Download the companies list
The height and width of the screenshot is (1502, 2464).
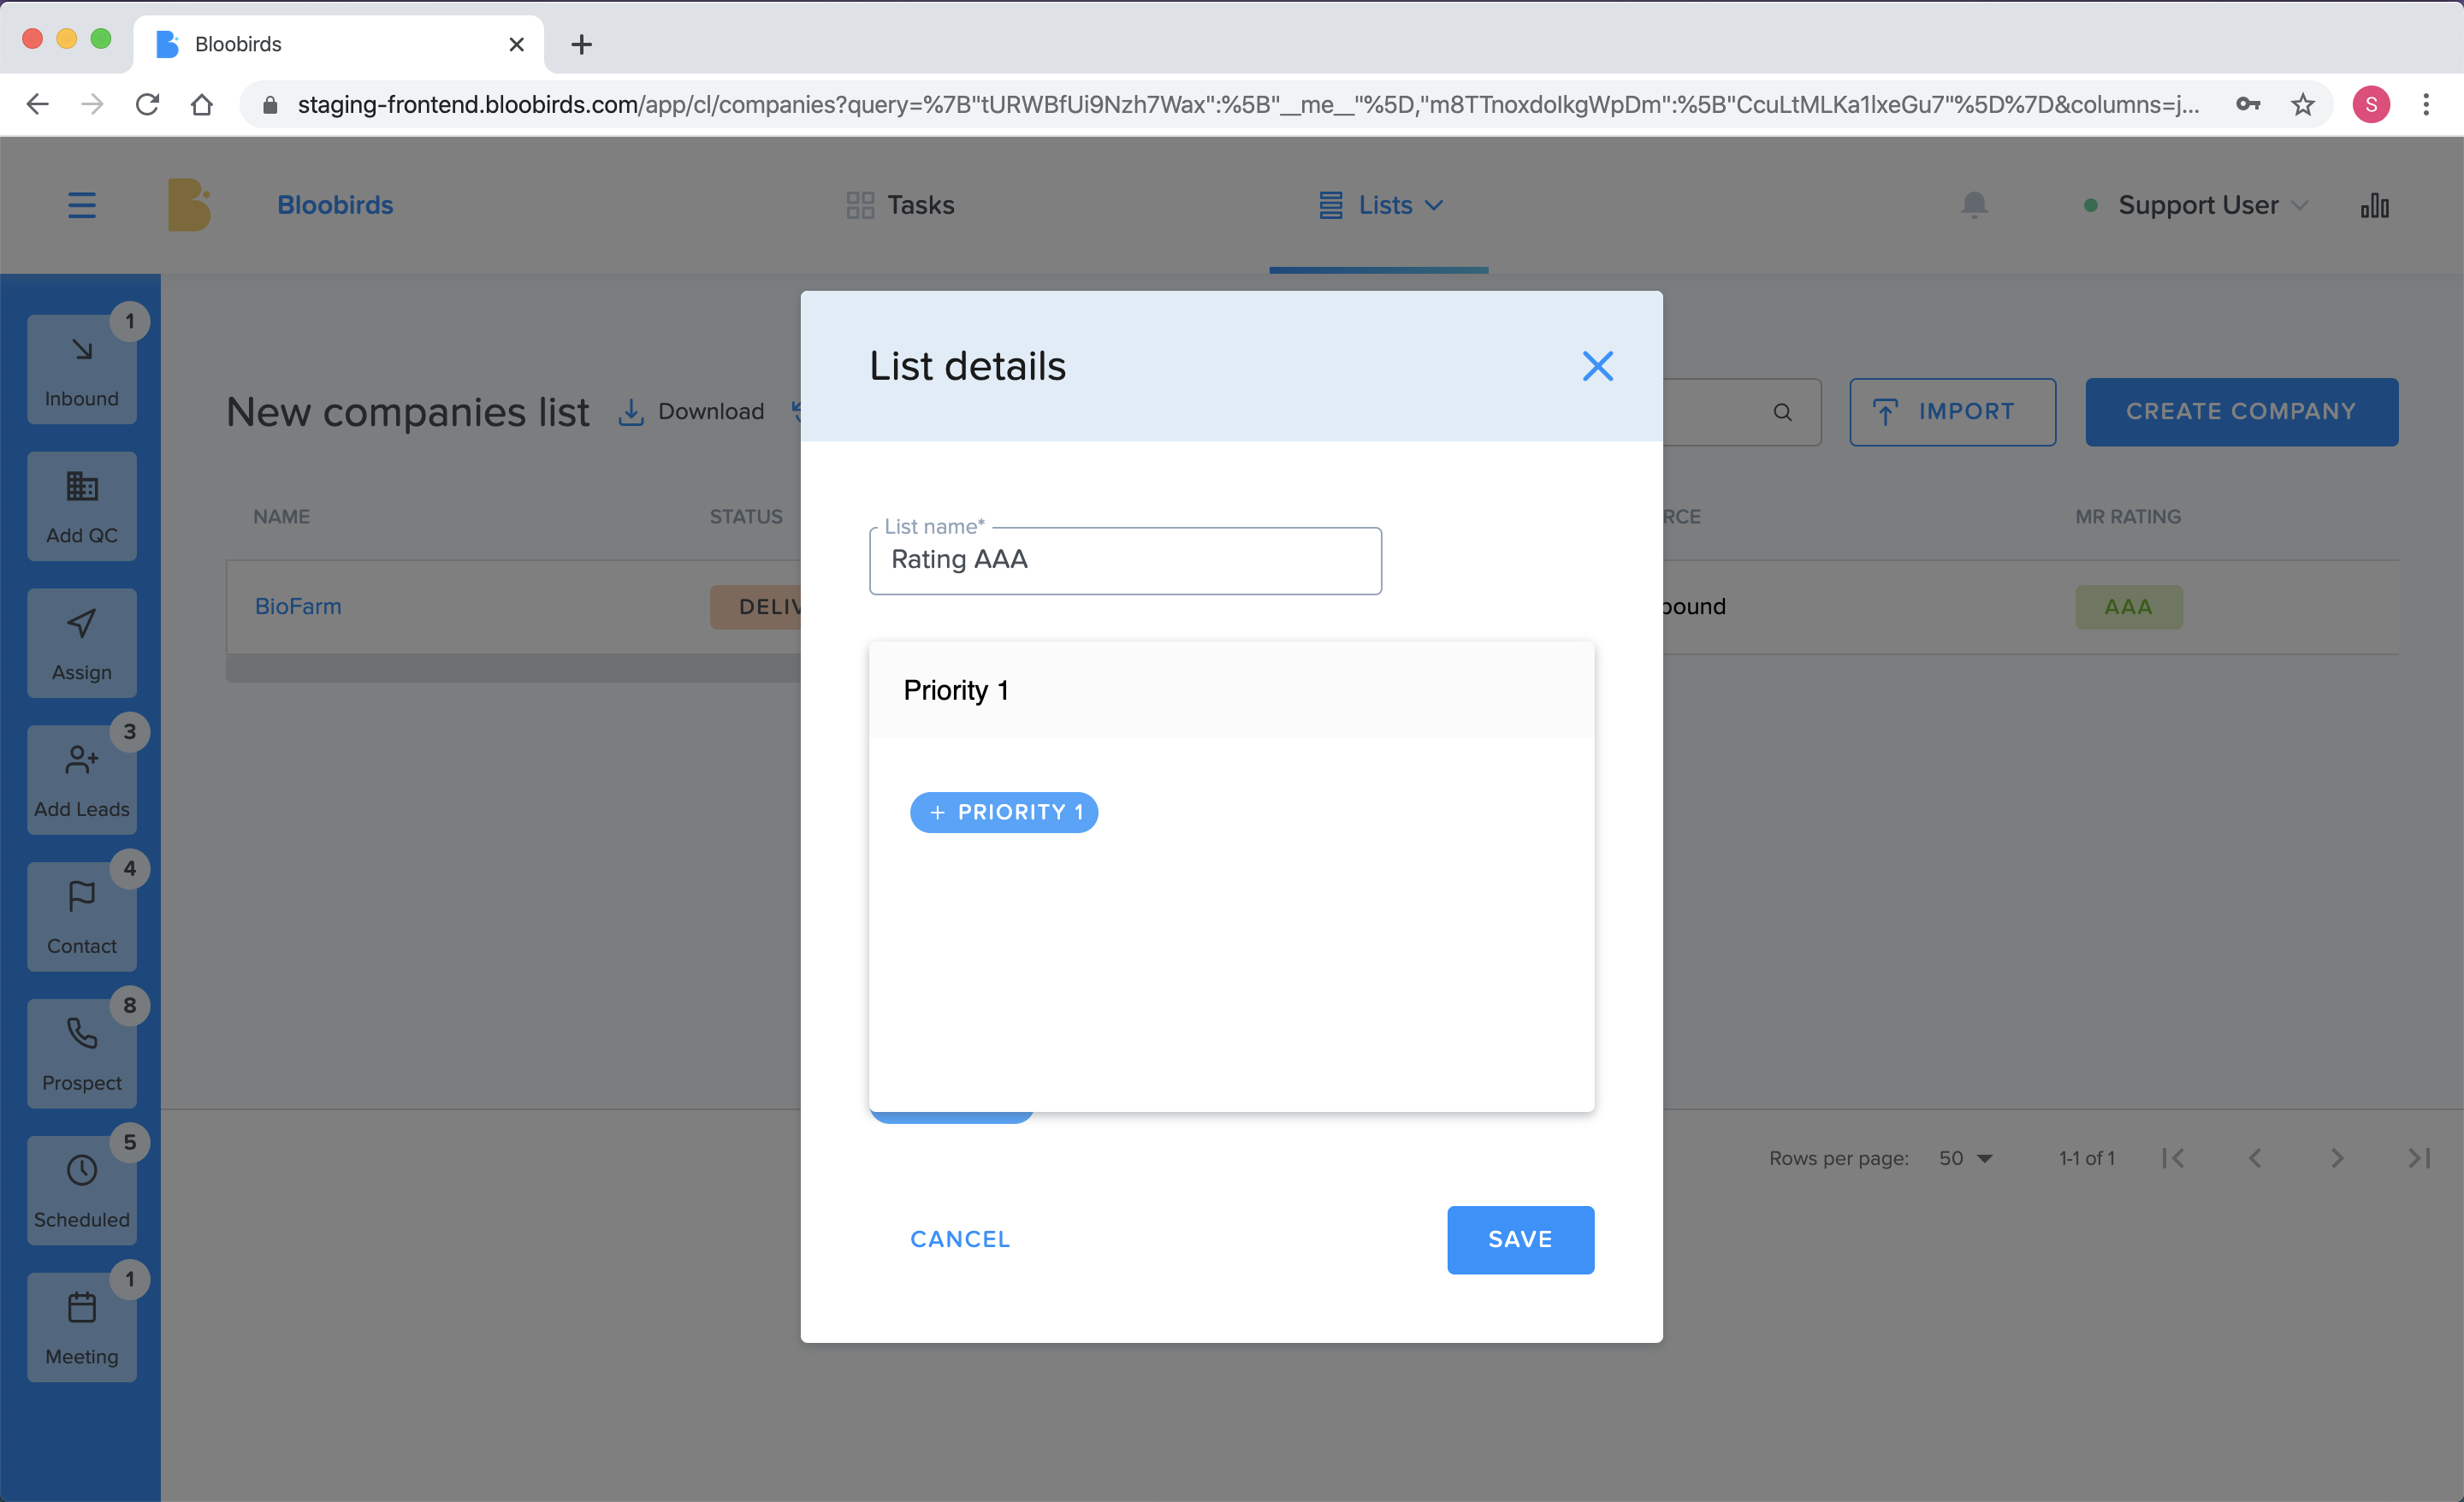pyautogui.click(x=691, y=411)
